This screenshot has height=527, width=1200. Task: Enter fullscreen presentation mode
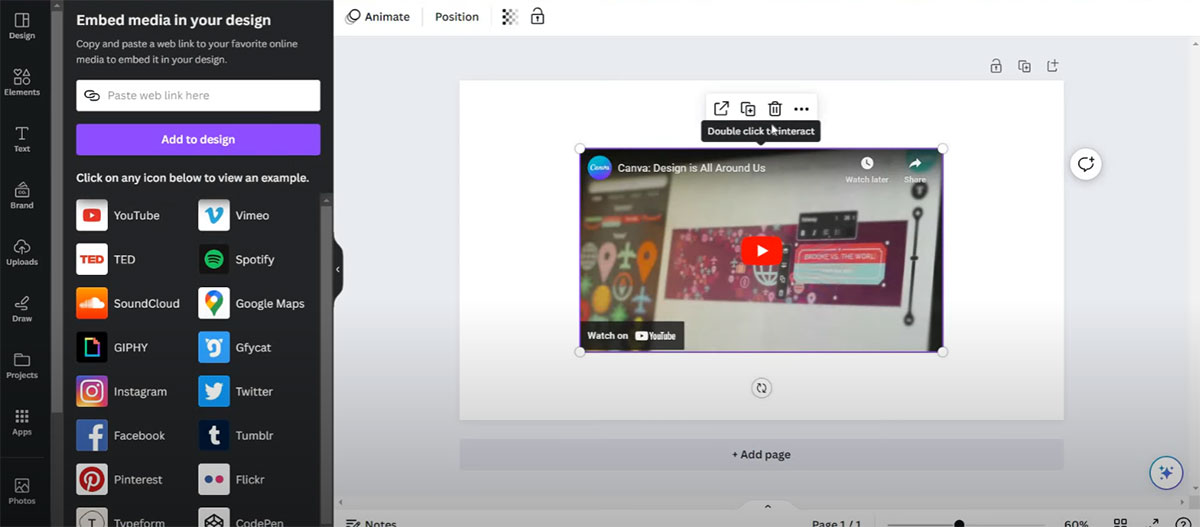pos(1154,522)
